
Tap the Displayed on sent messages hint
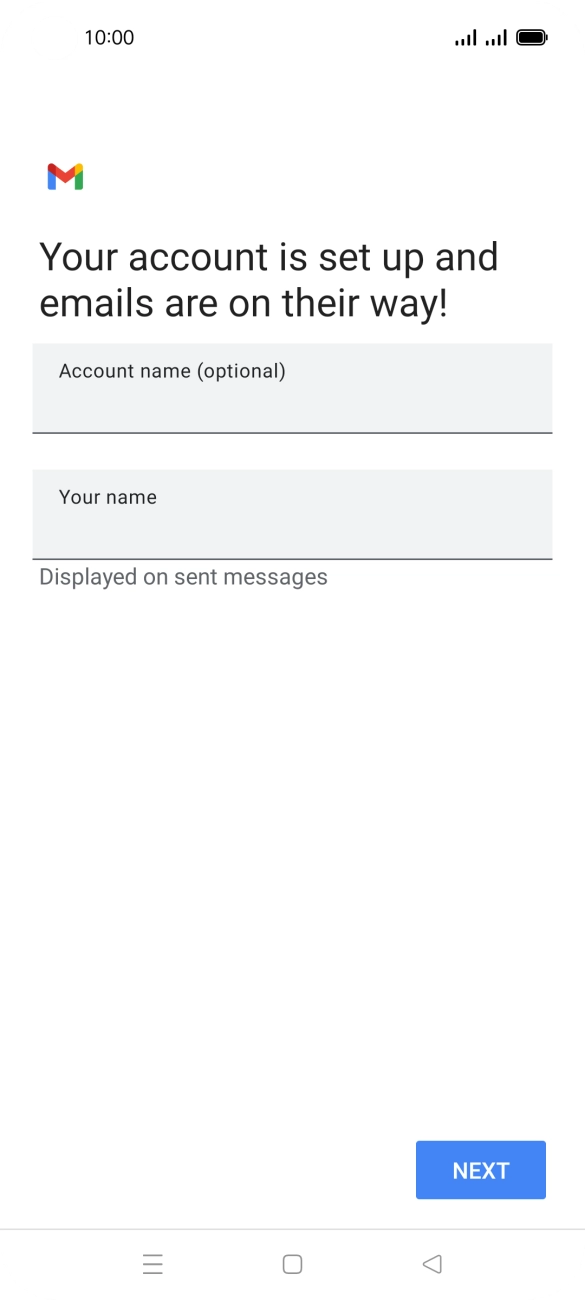(x=182, y=576)
